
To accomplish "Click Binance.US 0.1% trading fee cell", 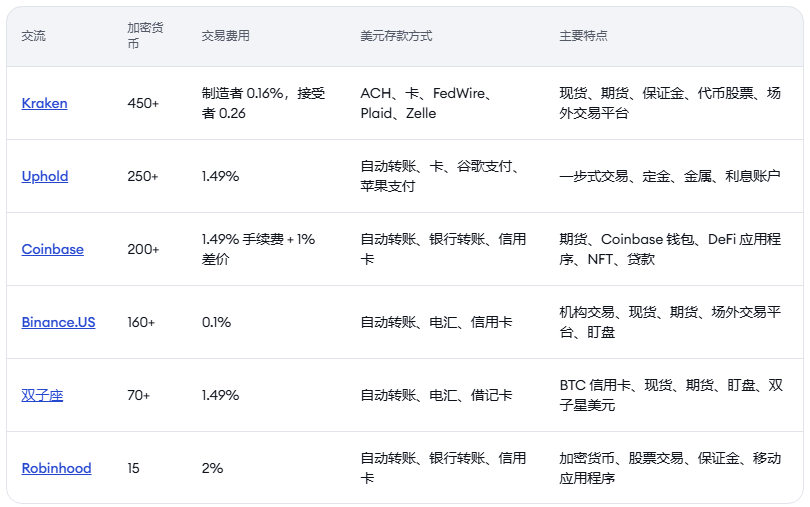I will point(216,322).
